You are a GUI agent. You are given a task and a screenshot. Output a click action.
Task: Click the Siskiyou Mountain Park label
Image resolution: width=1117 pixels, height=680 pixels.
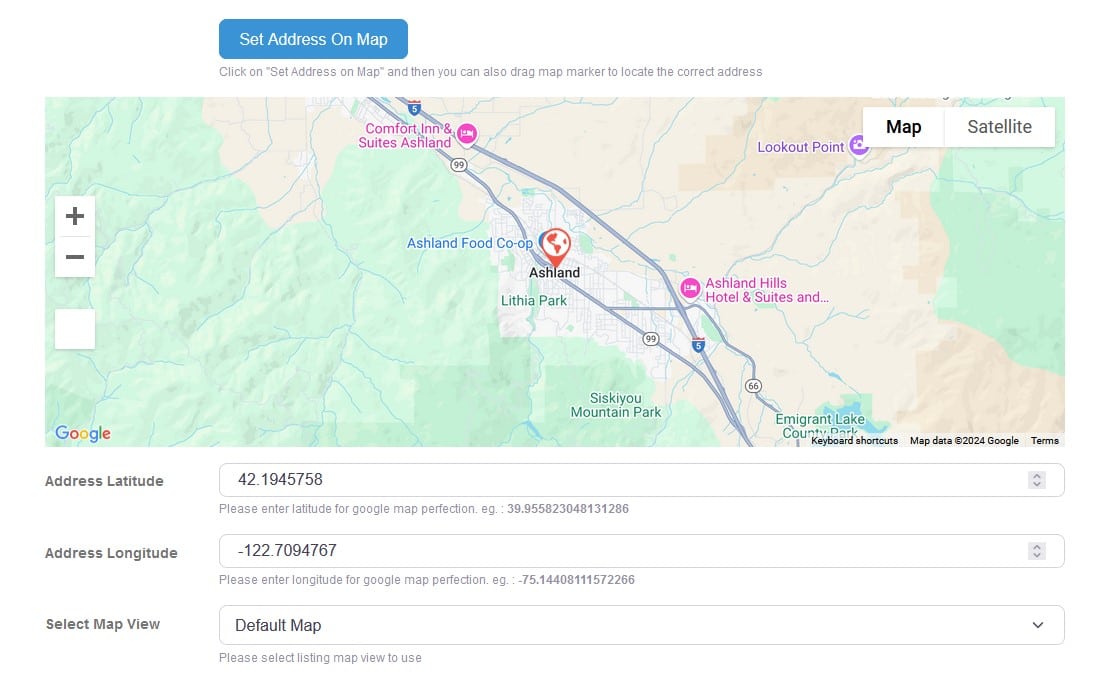tap(615, 405)
